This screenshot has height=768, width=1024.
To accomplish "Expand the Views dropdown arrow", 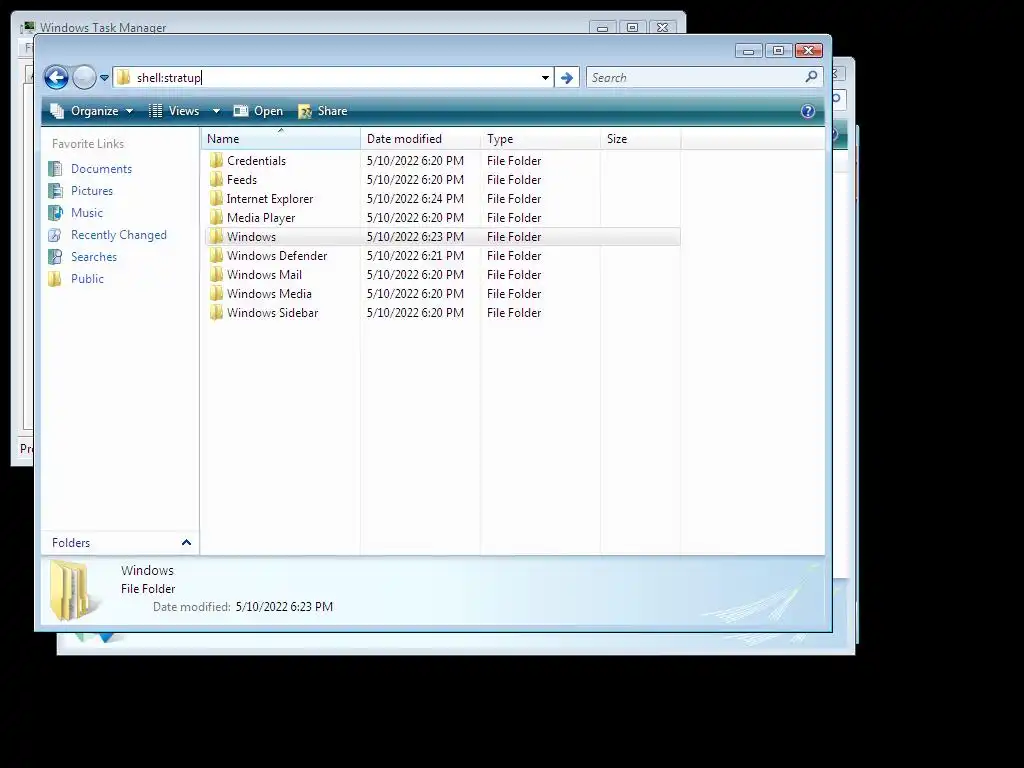I will (x=216, y=111).
